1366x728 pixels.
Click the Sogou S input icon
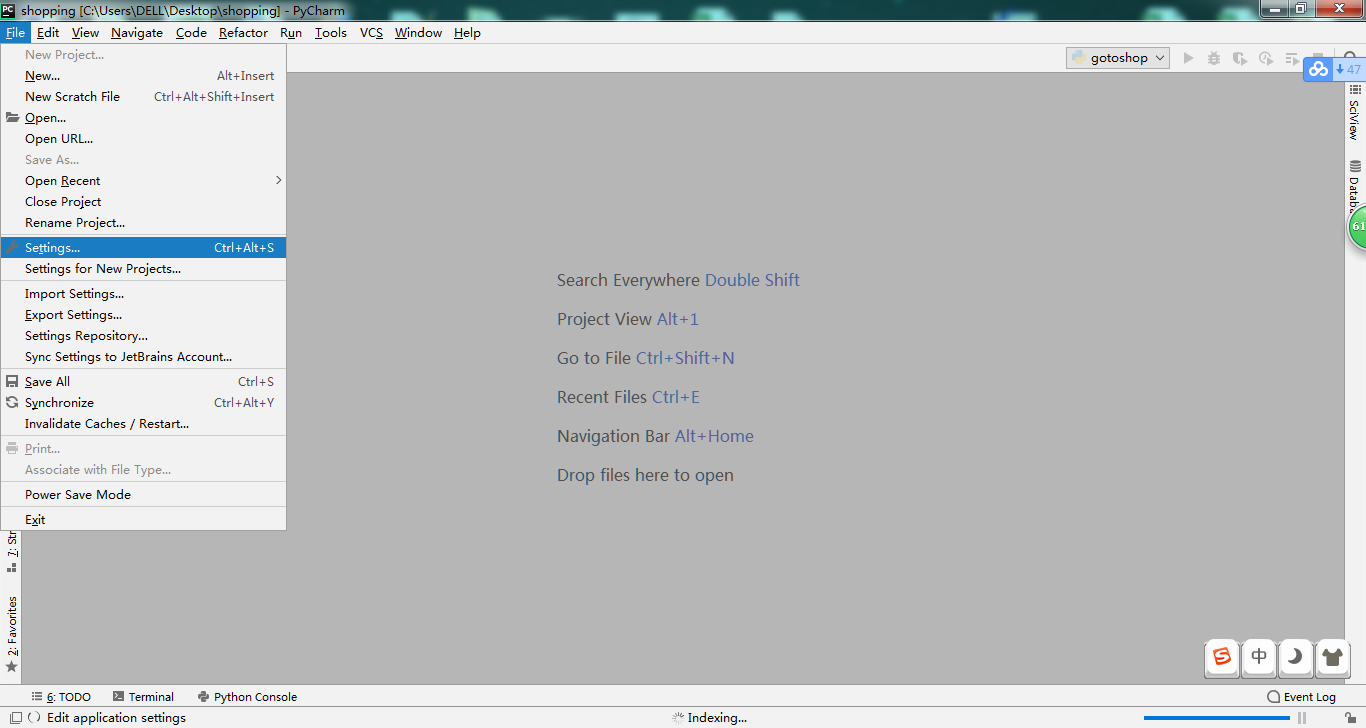pyautogui.click(x=1221, y=657)
